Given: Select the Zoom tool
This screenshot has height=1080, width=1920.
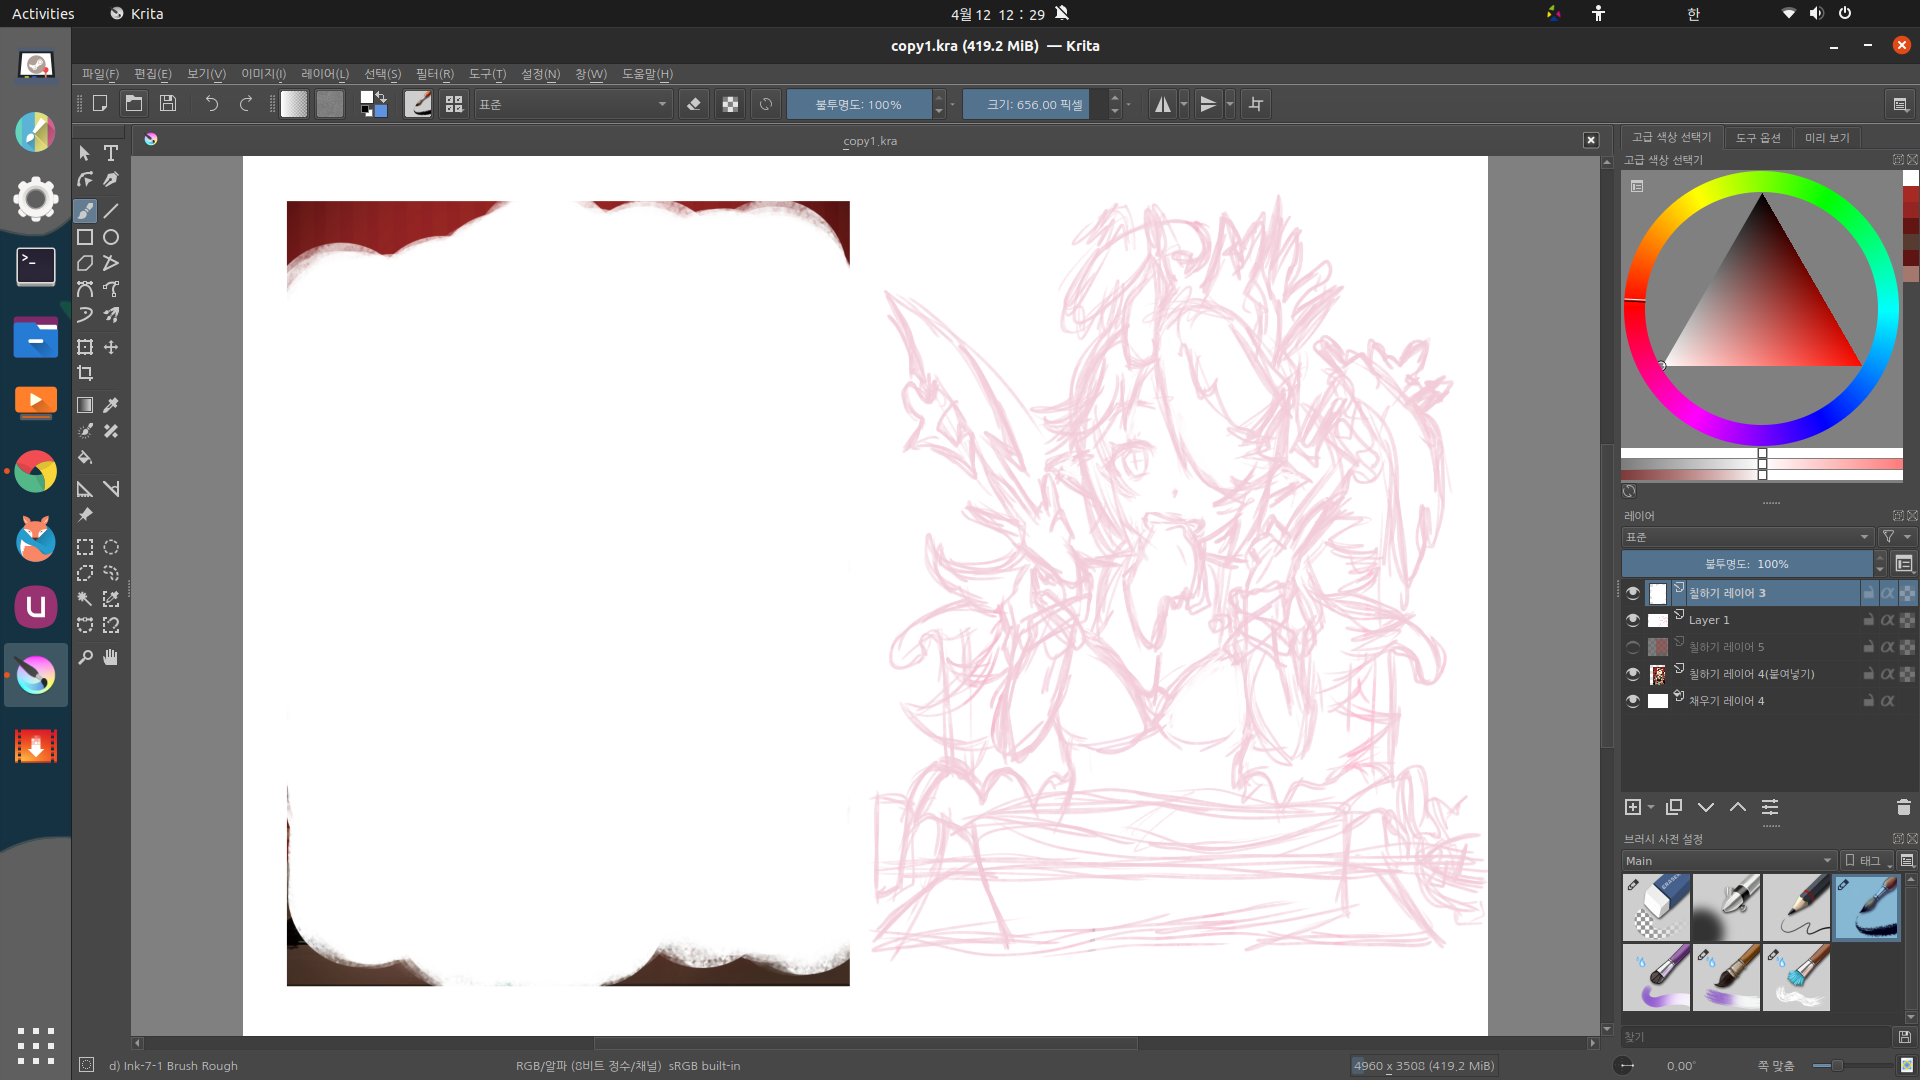Looking at the screenshot, I should [85, 657].
